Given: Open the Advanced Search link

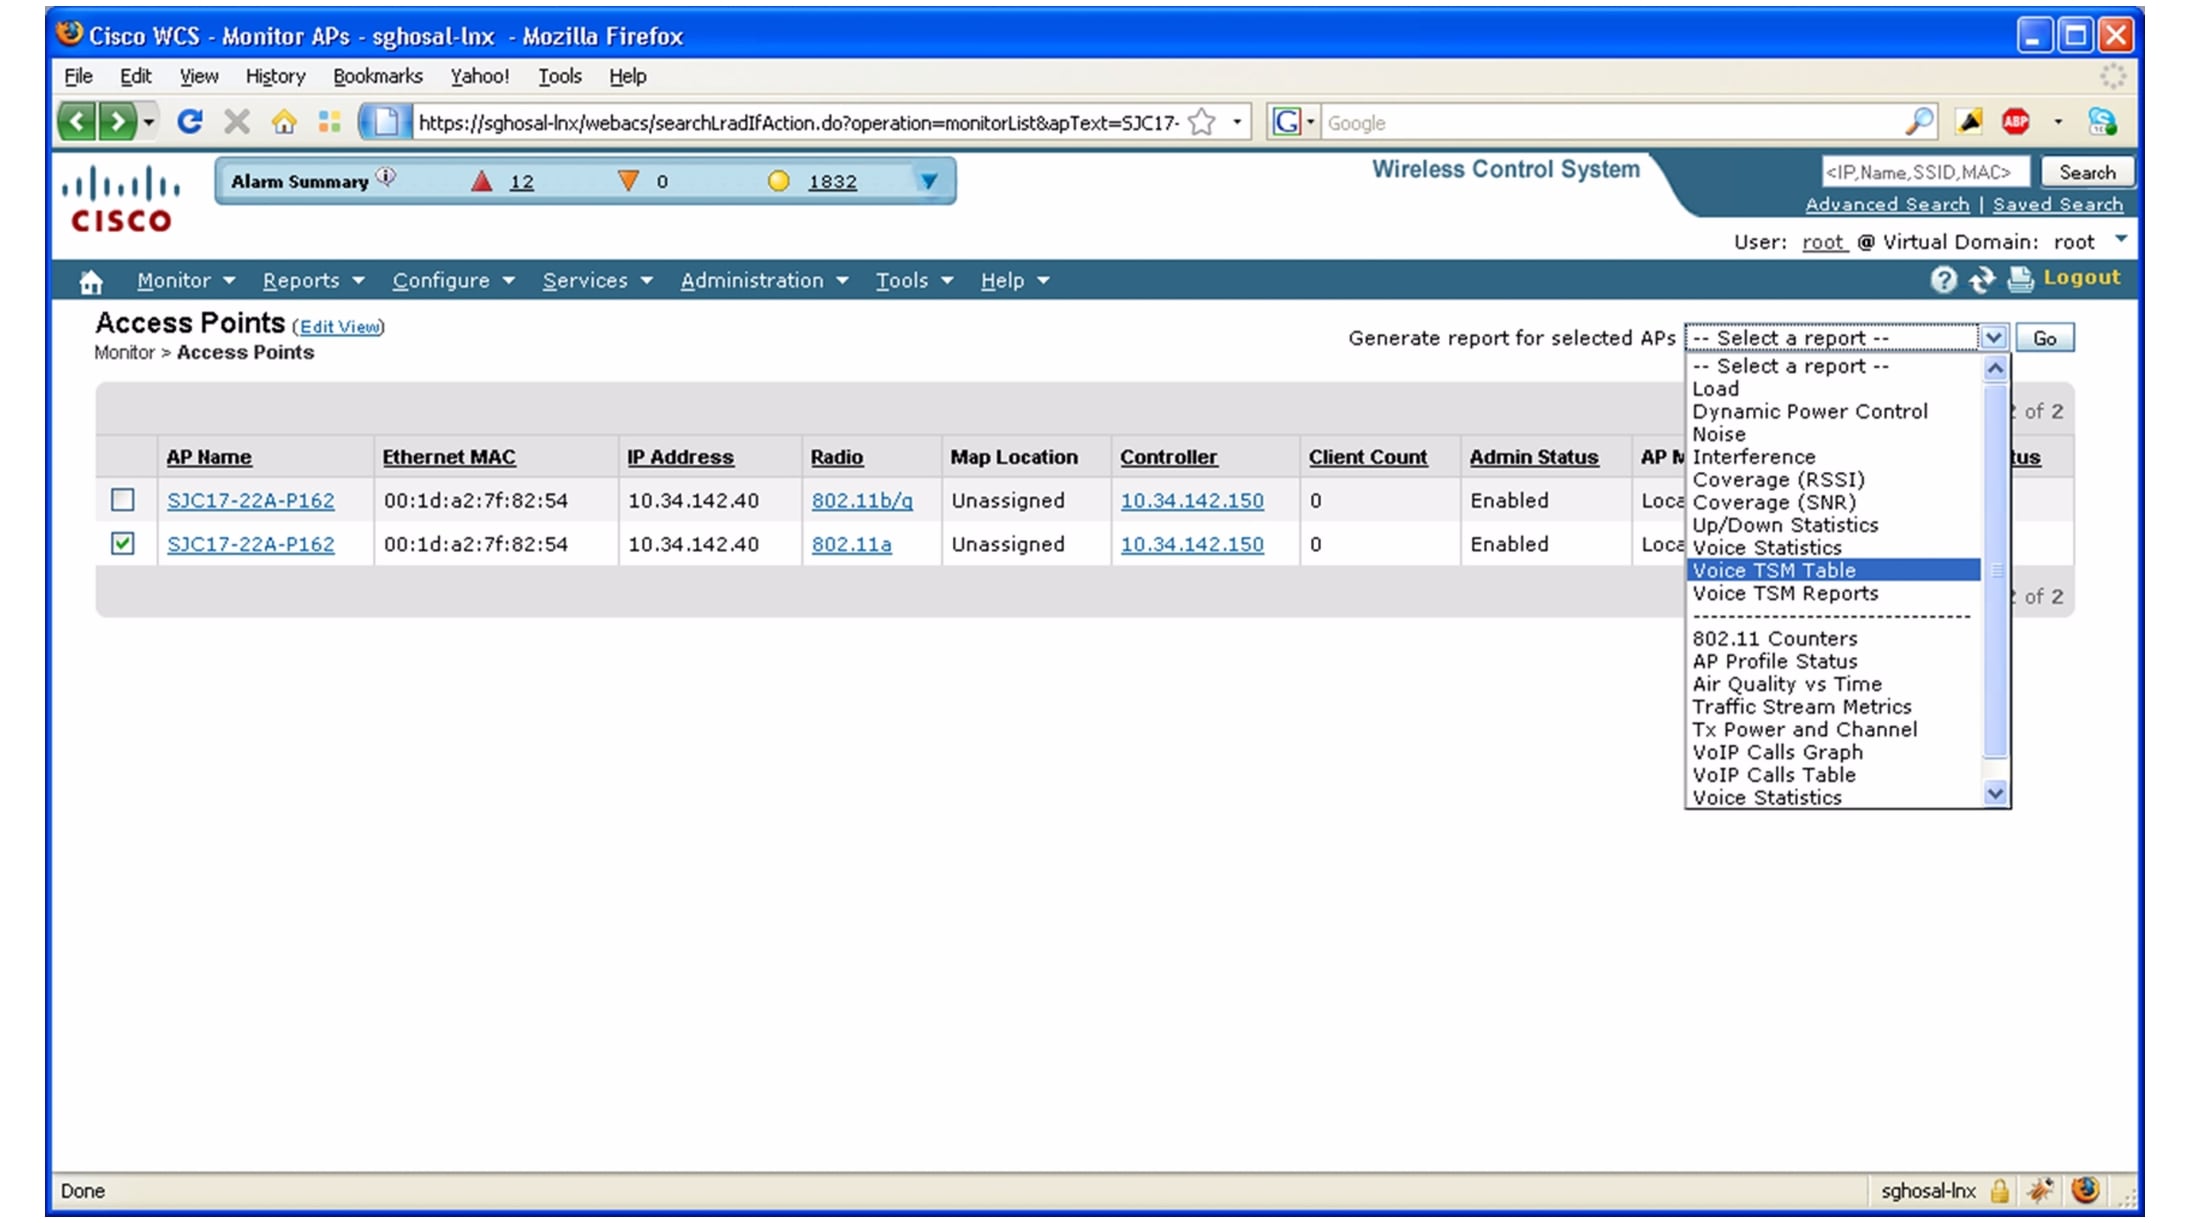Looking at the screenshot, I should (1888, 204).
